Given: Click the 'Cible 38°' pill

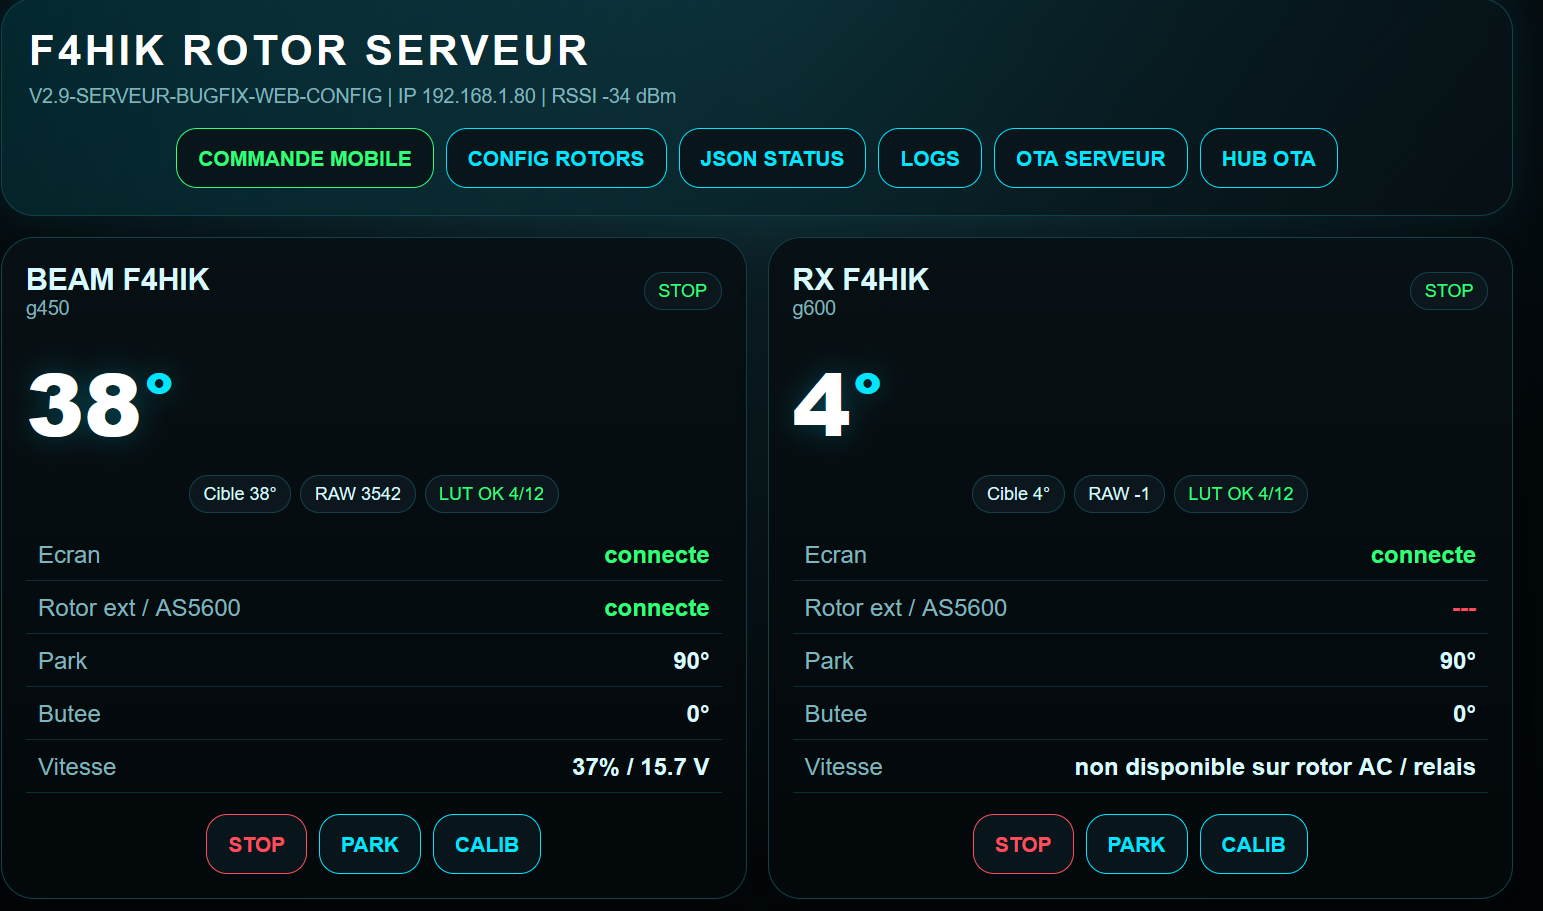Looking at the screenshot, I should point(240,494).
